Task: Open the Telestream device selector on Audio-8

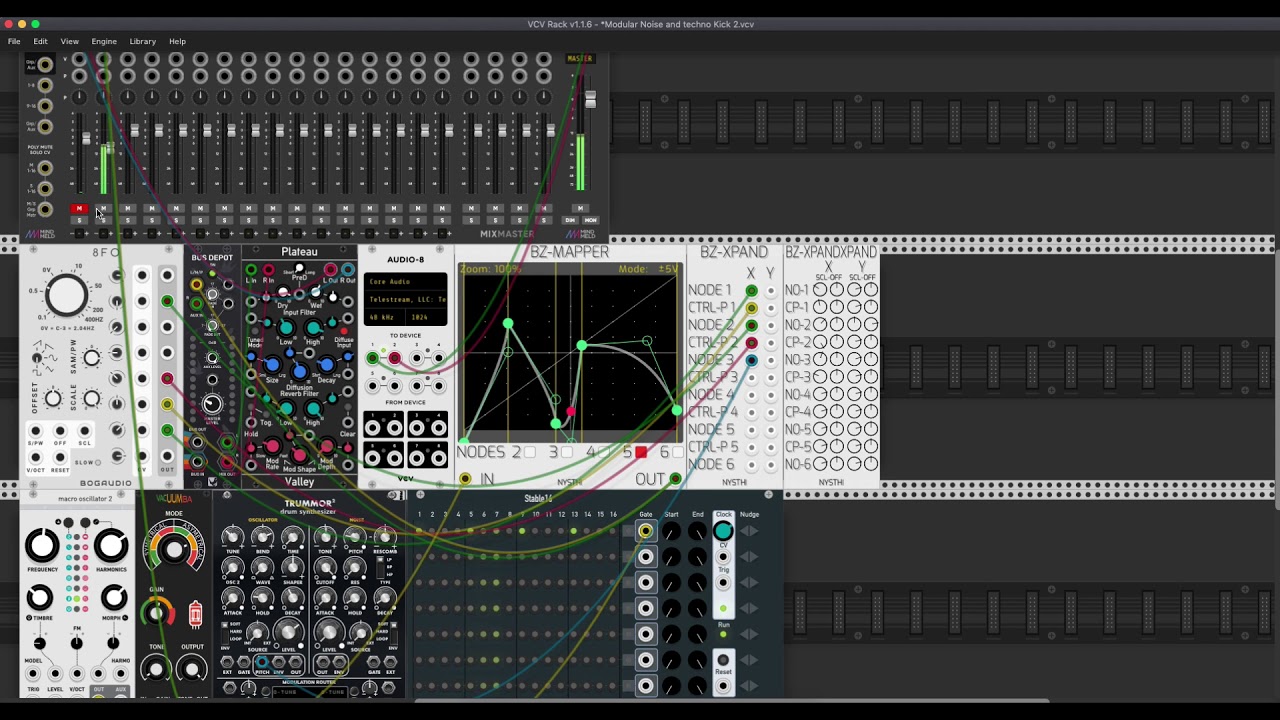Action: [x=405, y=299]
